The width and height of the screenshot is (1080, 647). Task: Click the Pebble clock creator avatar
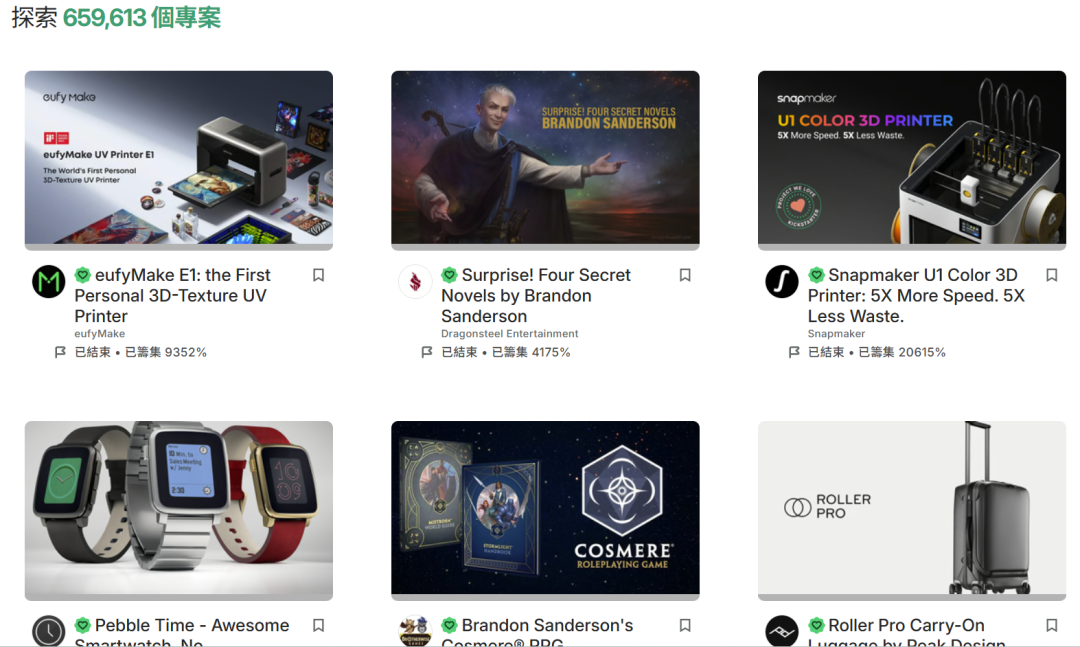click(x=49, y=630)
